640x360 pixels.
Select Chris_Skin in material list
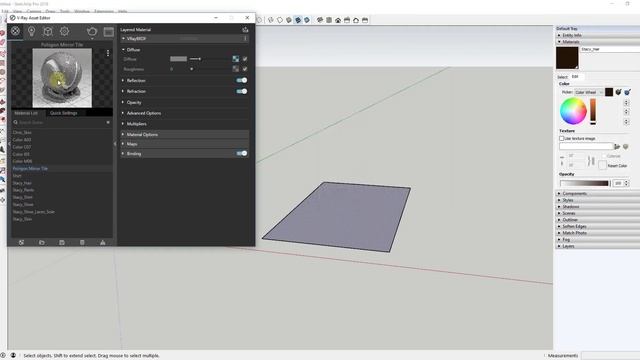tap(61, 132)
